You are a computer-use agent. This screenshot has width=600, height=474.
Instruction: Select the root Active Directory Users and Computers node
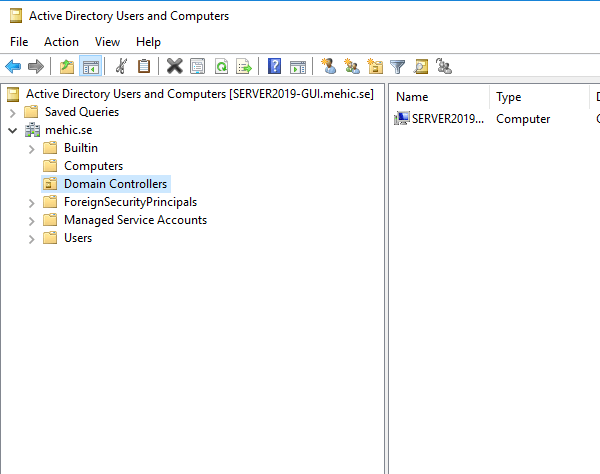[200, 94]
